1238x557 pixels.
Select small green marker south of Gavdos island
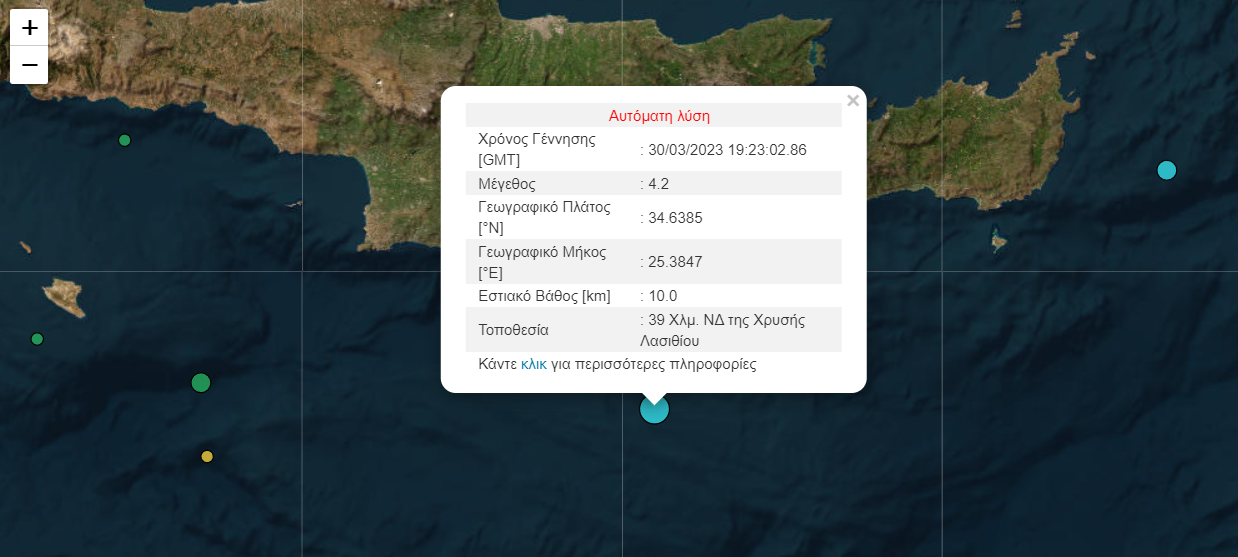point(38,339)
